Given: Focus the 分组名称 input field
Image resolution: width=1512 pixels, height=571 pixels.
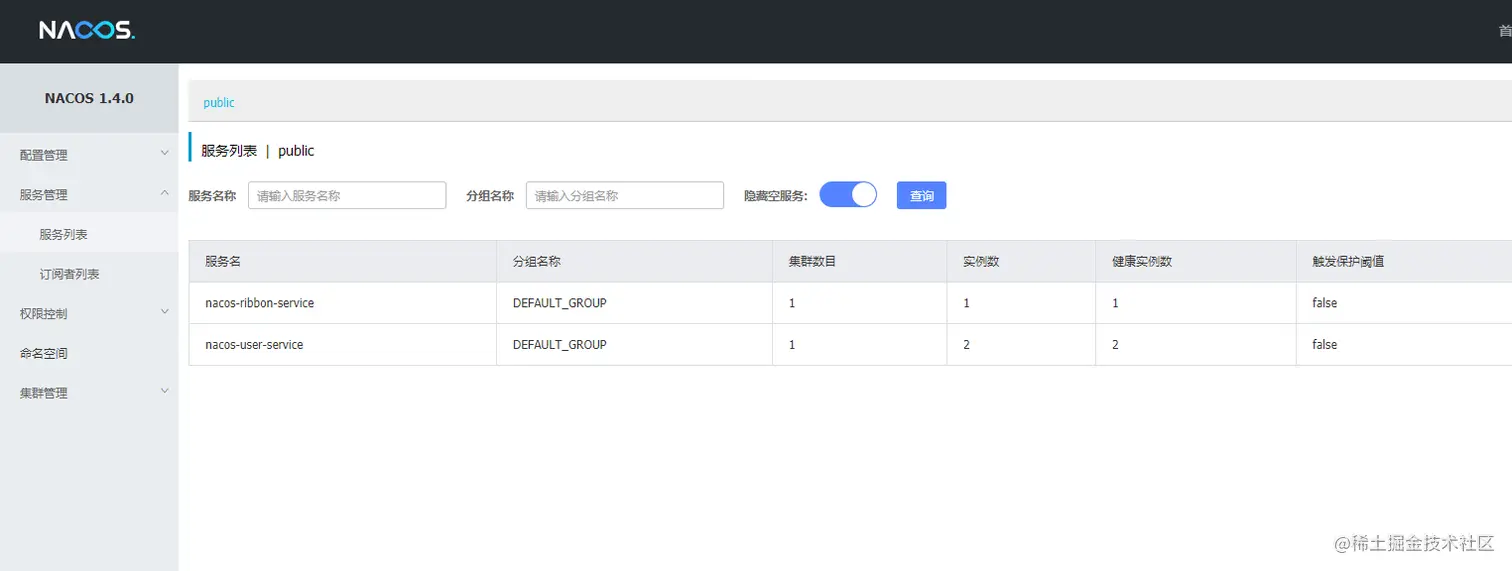Looking at the screenshot, I should [625, 196].
